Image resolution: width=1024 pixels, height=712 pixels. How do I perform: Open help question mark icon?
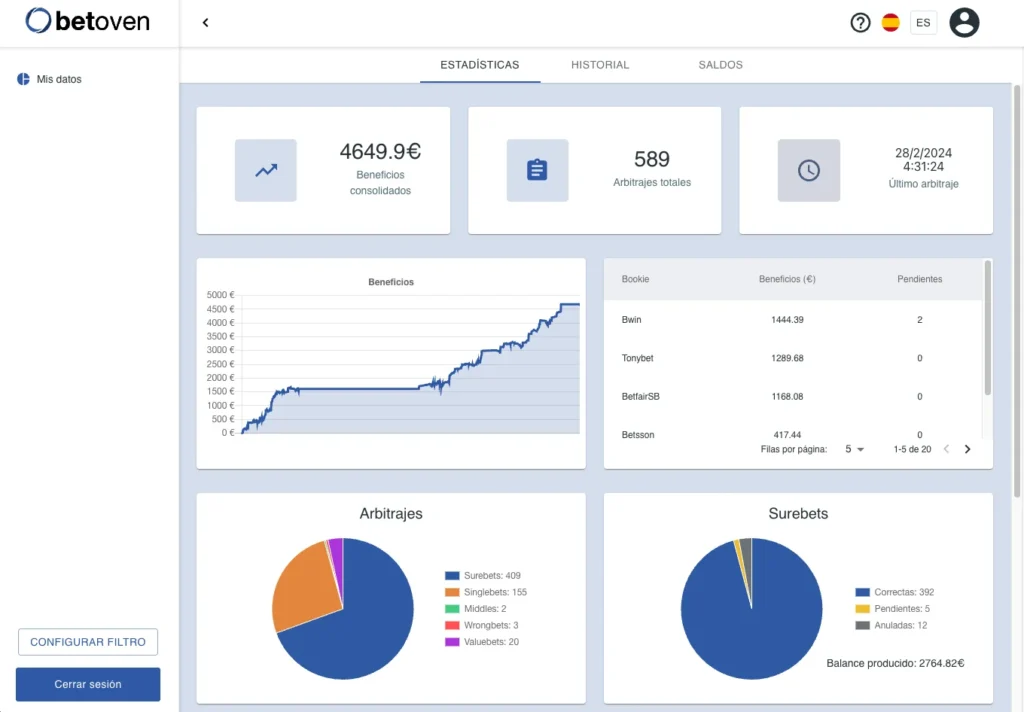860,22
